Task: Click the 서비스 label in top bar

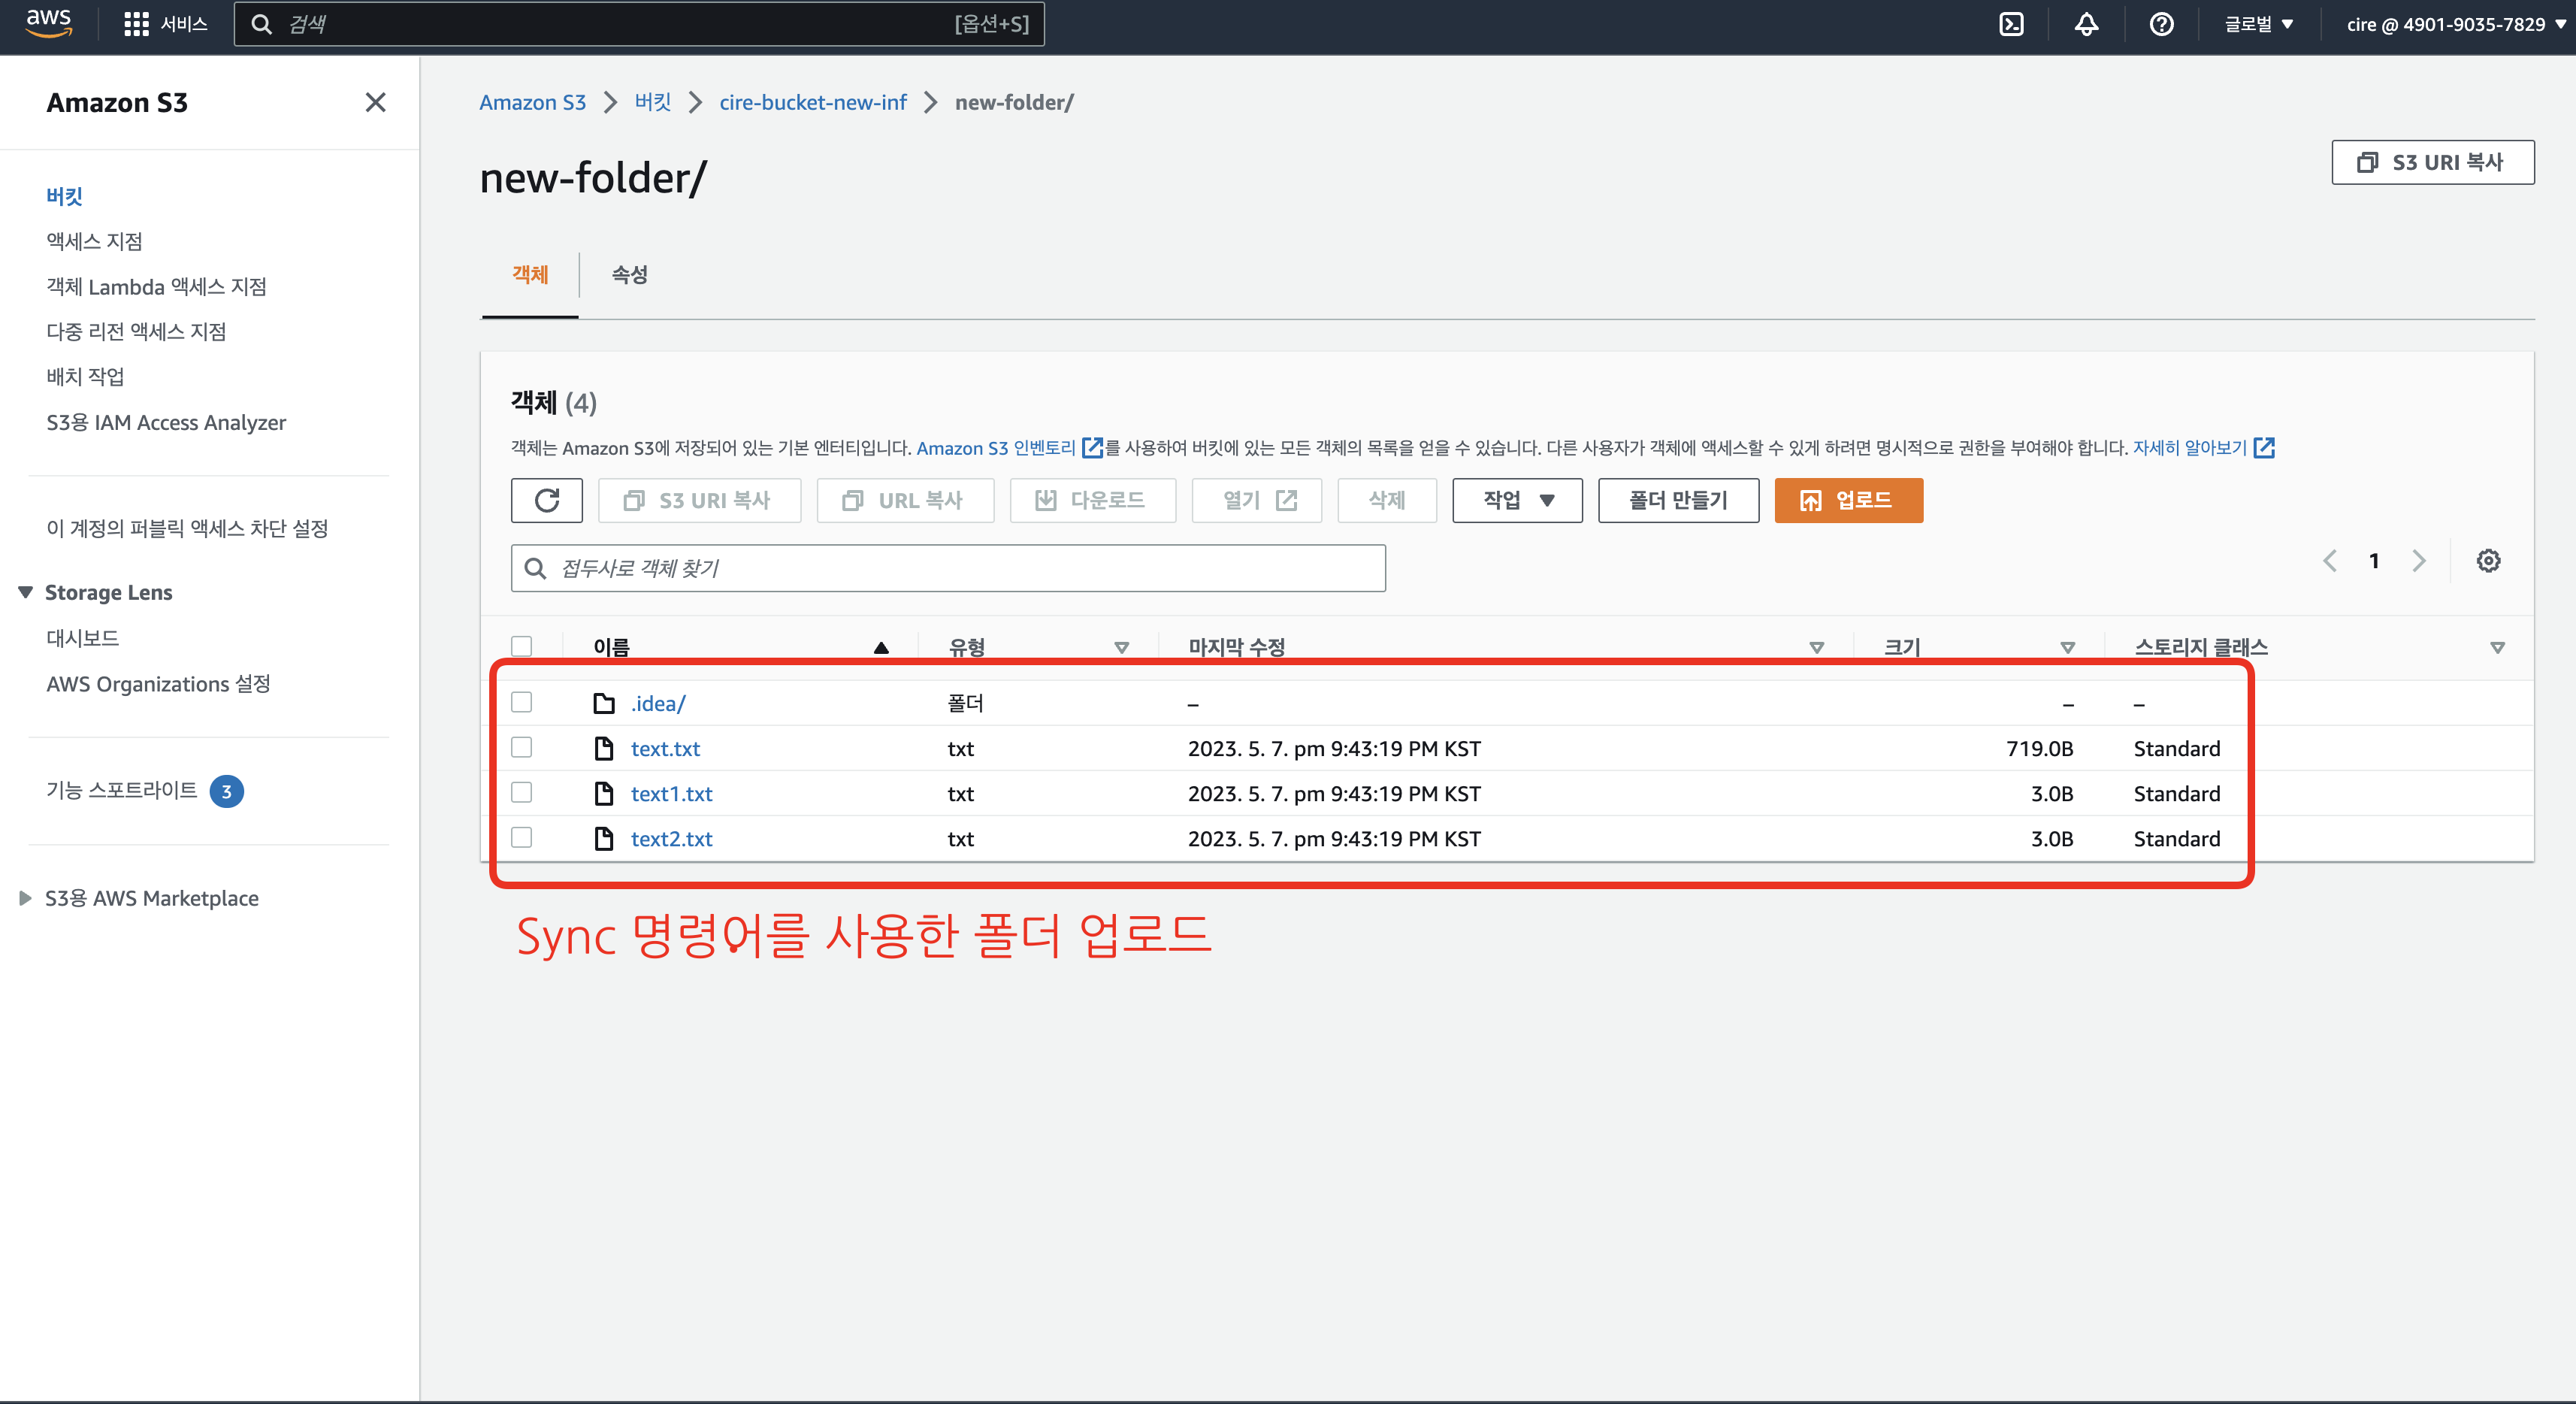Action: (x=184, y=24)
